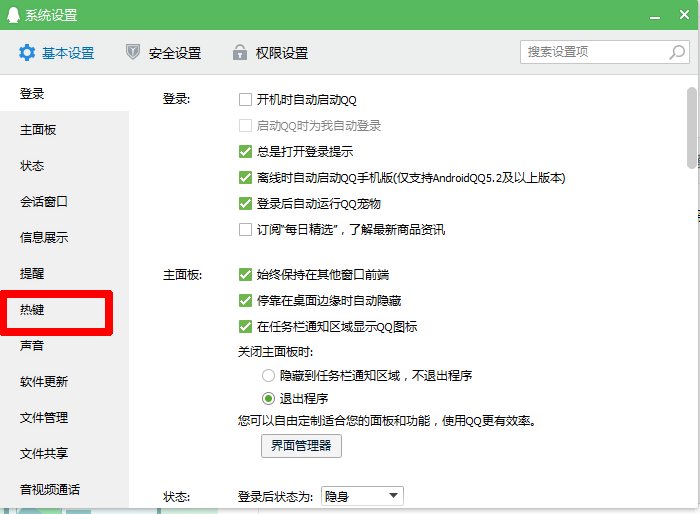Uncheck 登录后自动运行QQ宠物
The width and height of the screenshot is (700, 514).
(245, 204)
